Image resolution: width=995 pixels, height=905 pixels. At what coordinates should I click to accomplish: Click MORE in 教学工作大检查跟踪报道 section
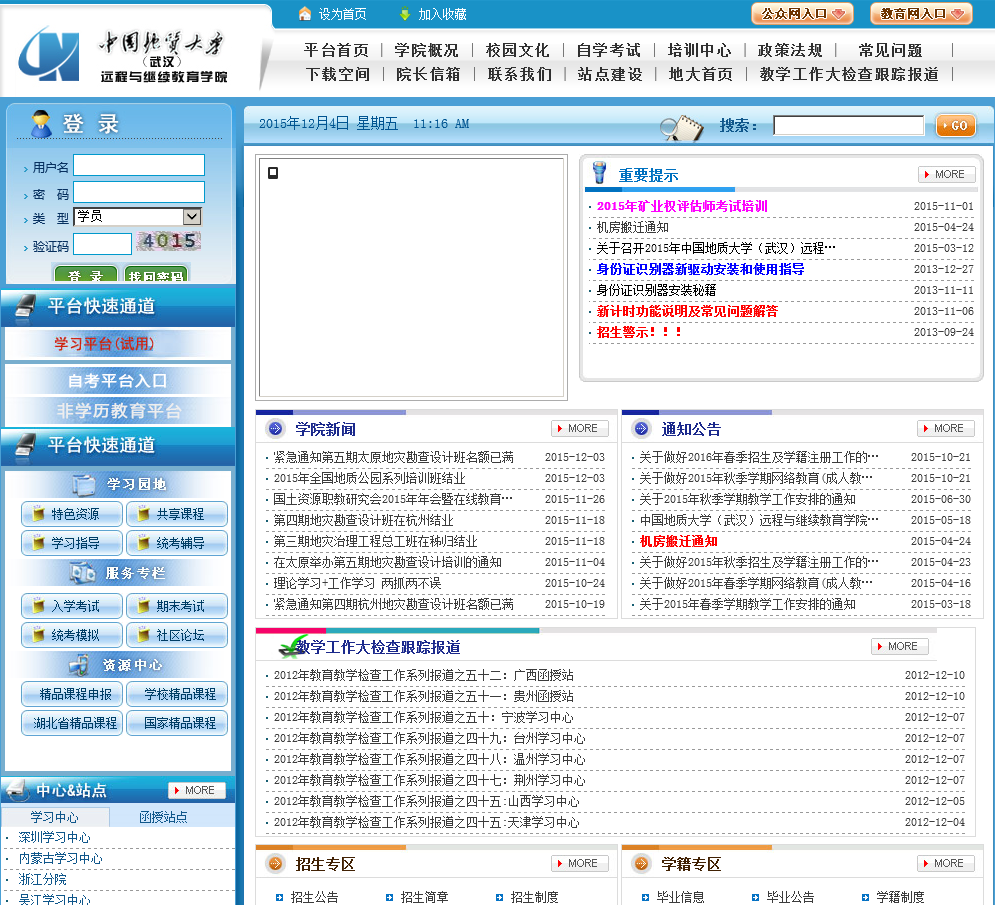pyautogui.click(x=899, y=646)
